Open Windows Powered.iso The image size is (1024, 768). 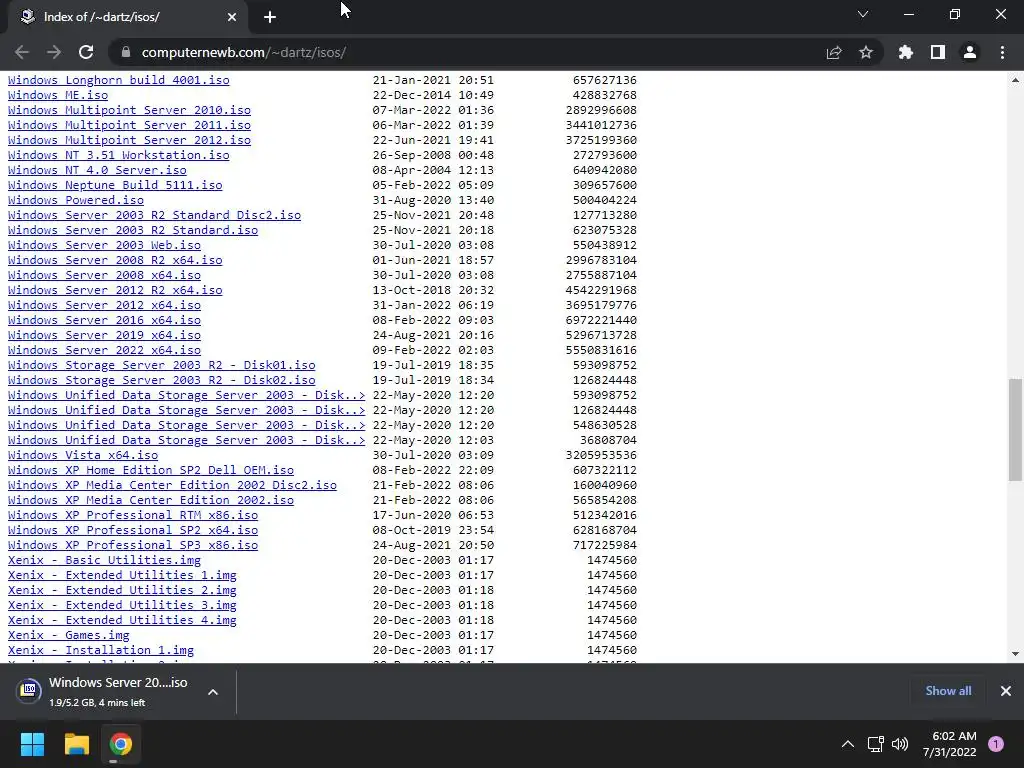76,200
